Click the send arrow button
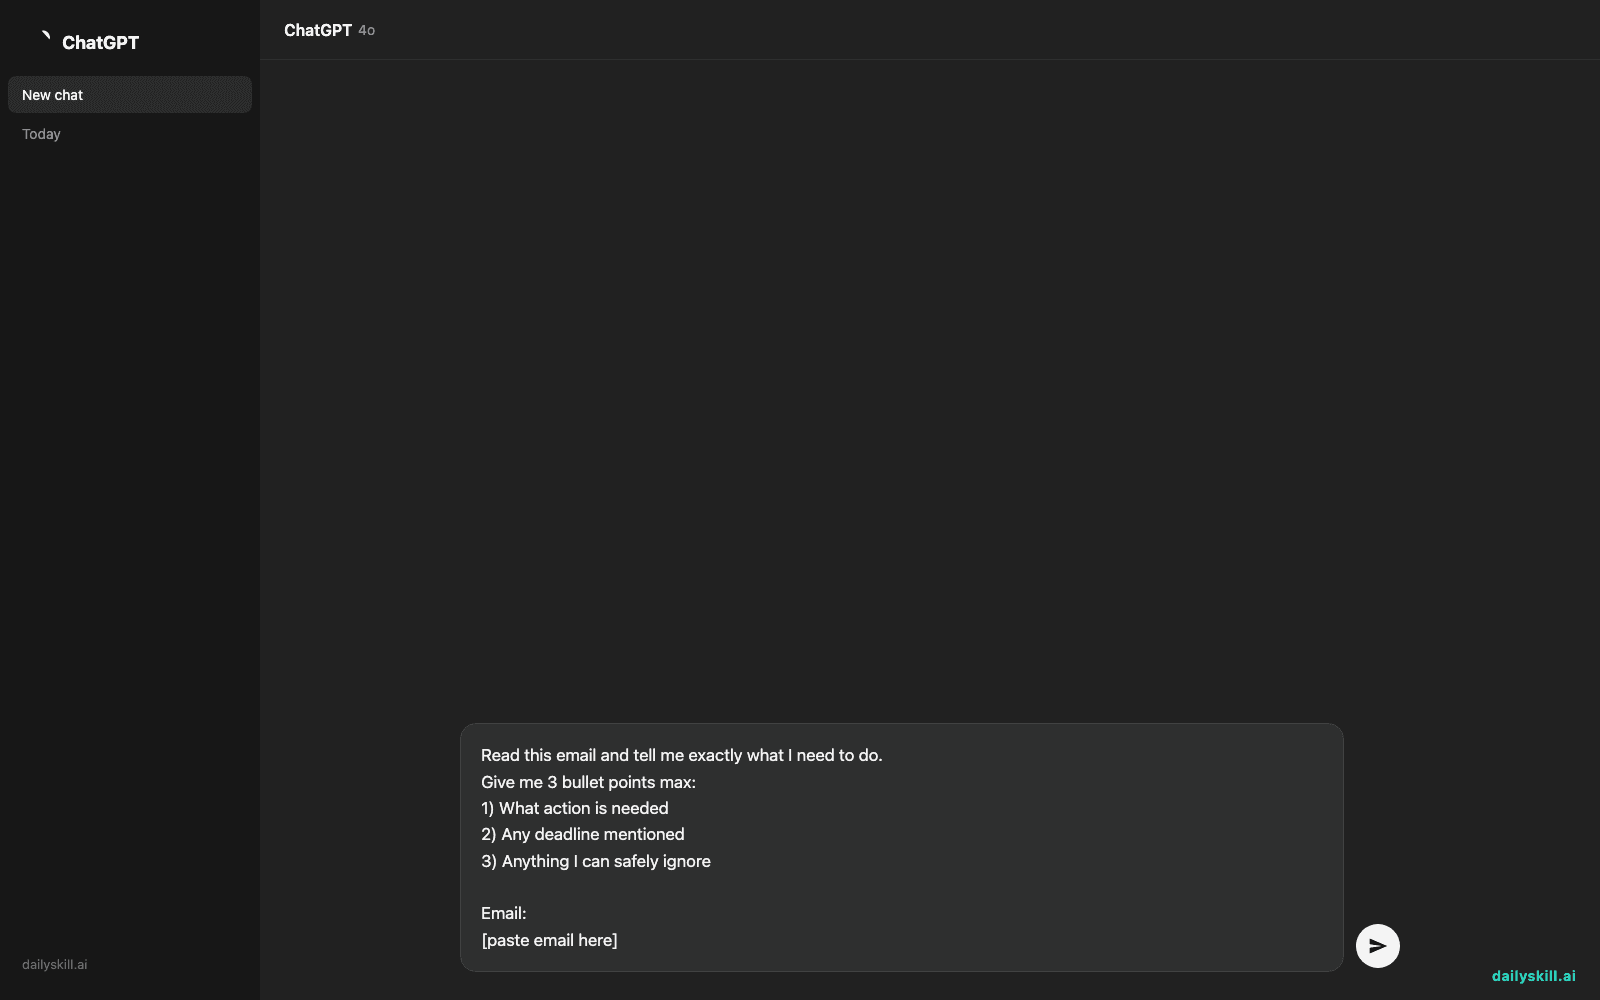The height and width of the screenshot is (1000, 1600). [1377, 946]
